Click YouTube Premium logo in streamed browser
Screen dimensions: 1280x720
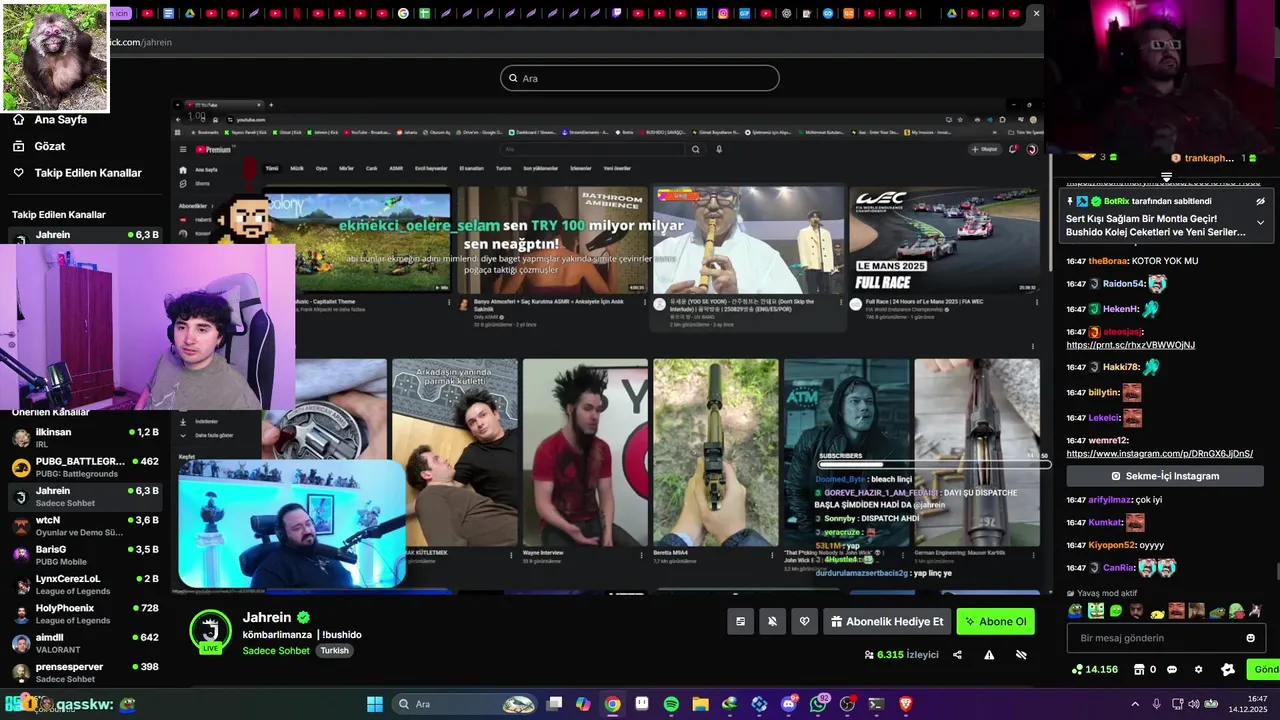pyautogui.click(x=213, y=149)
